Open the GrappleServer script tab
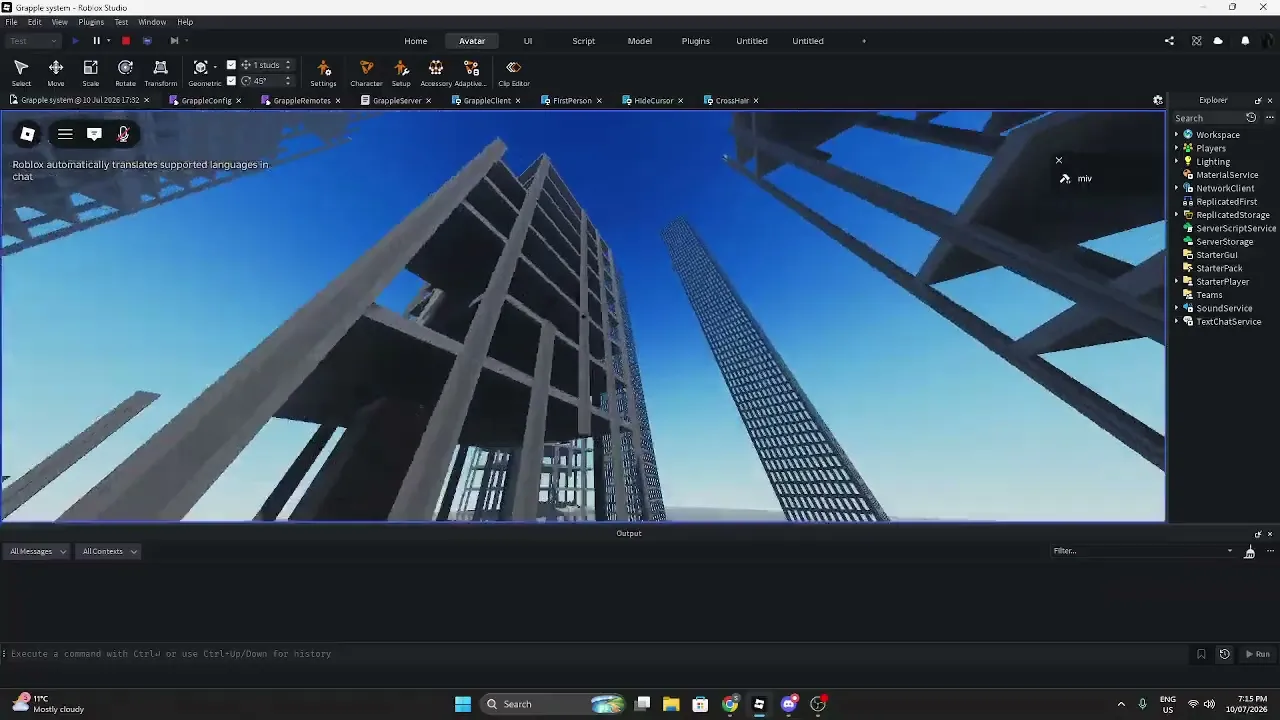1280x720 pixels. 397,101
